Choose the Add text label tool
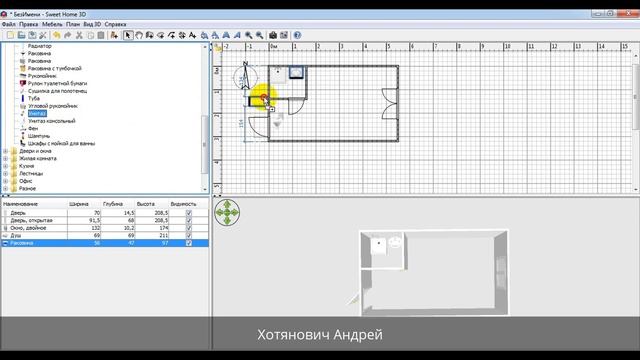 tap(193, 36)
